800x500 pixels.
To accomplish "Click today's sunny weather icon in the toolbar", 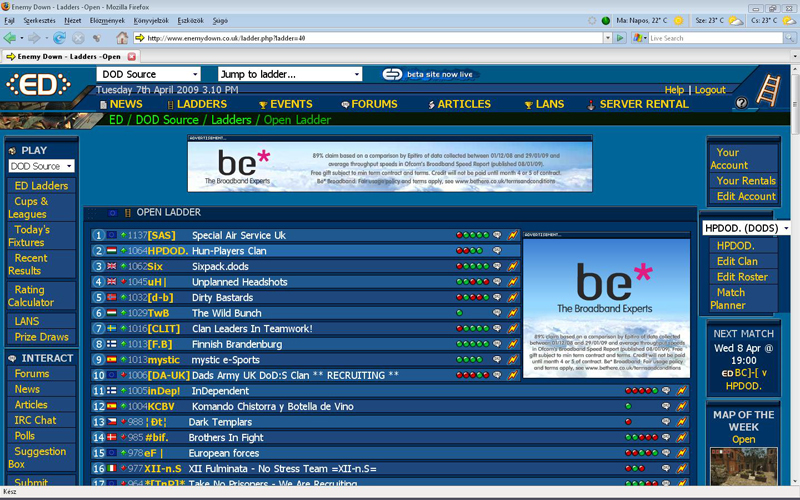I will coord(679,21).
